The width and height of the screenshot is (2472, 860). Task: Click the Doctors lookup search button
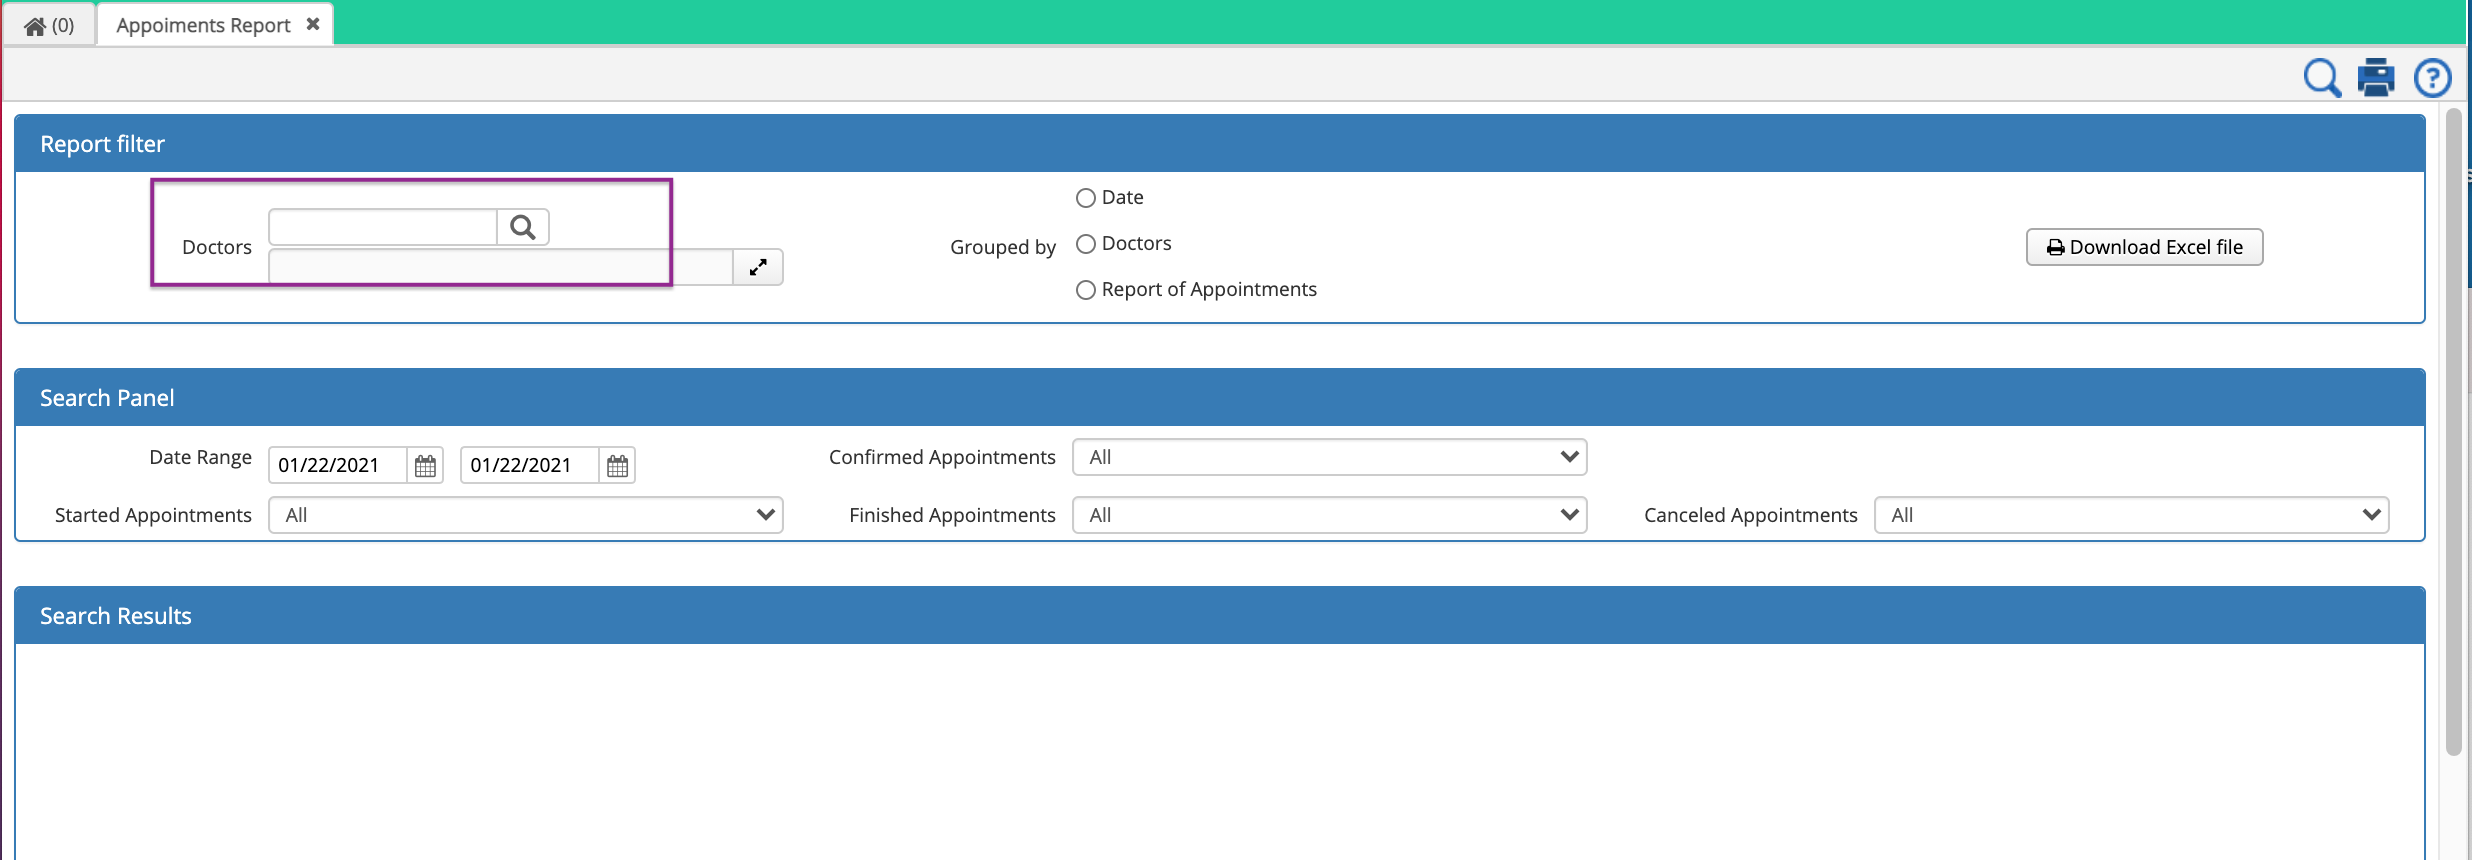coord(523,227)
